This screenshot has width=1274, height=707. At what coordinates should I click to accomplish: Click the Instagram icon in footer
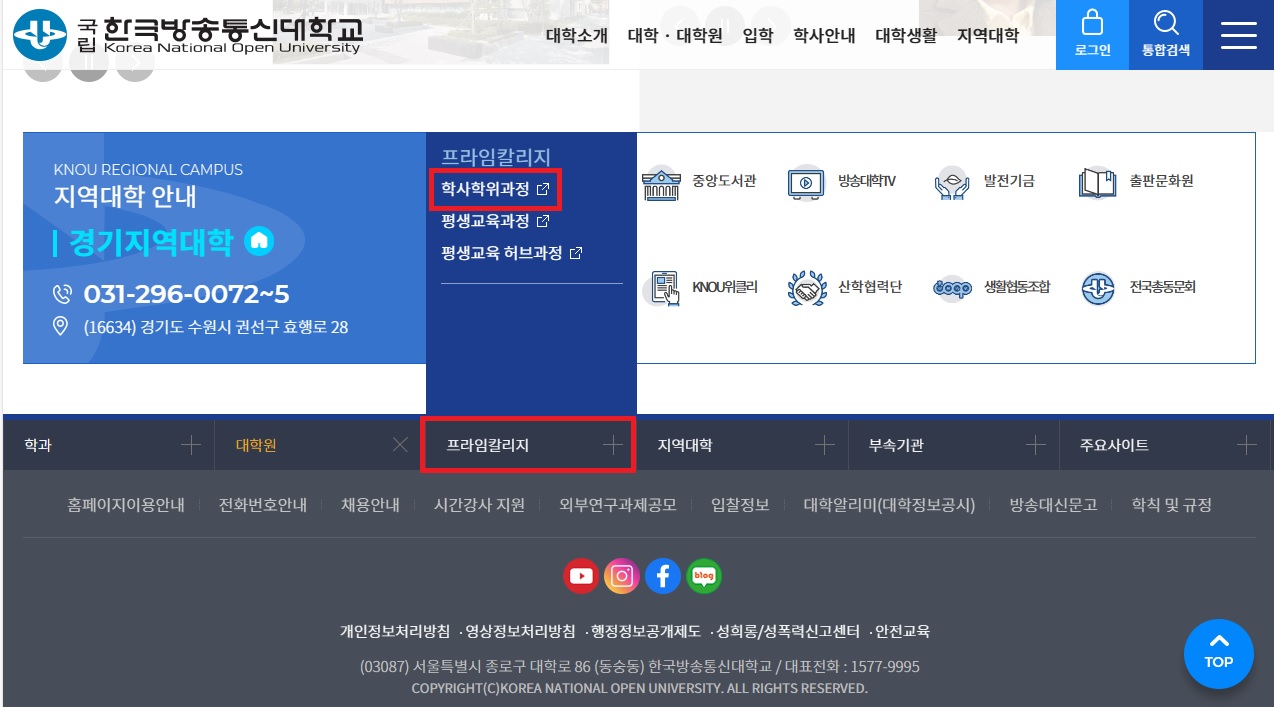click(x=622, y=576)
